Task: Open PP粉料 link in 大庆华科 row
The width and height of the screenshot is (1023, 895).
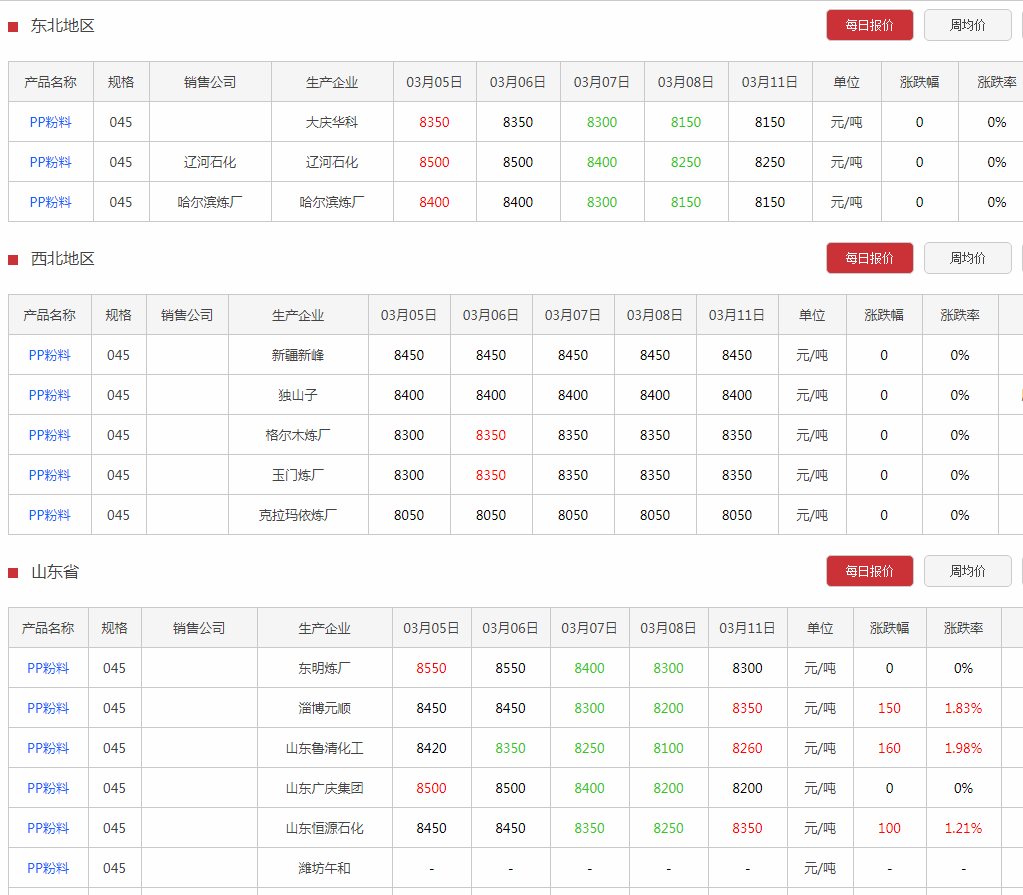Action: click(50, 122)
